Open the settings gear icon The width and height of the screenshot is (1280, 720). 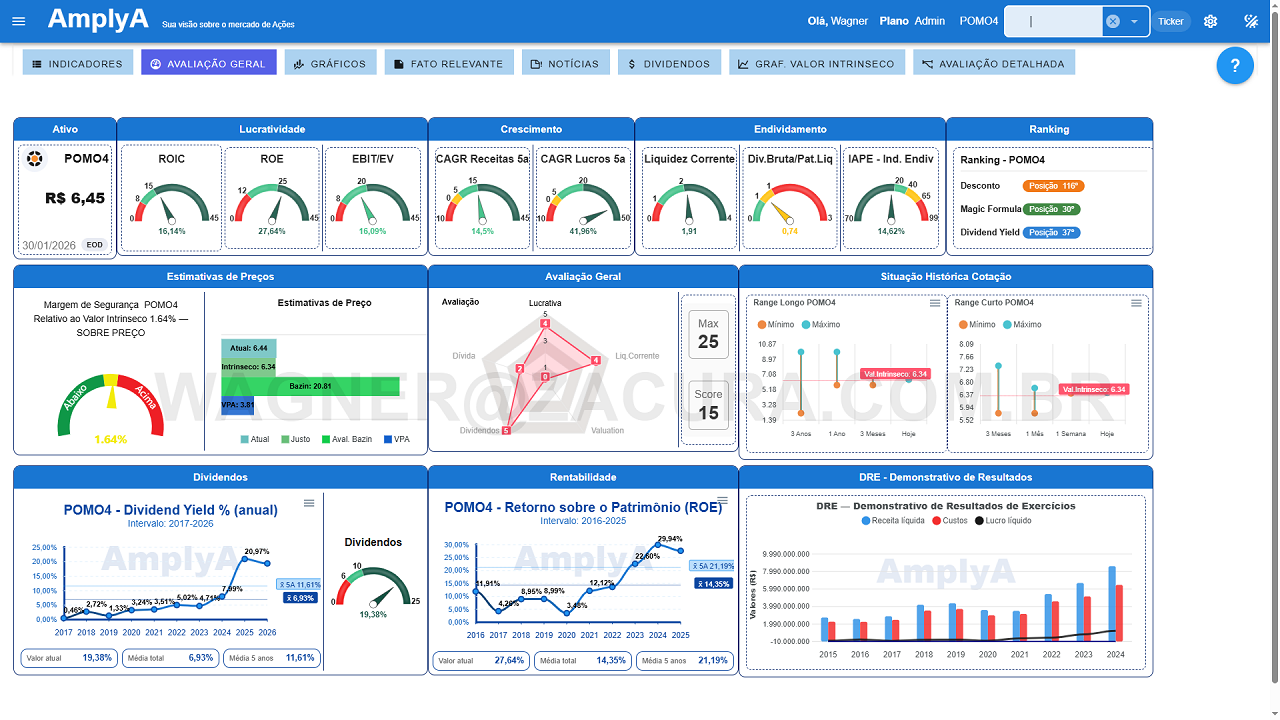(1210, 21)
